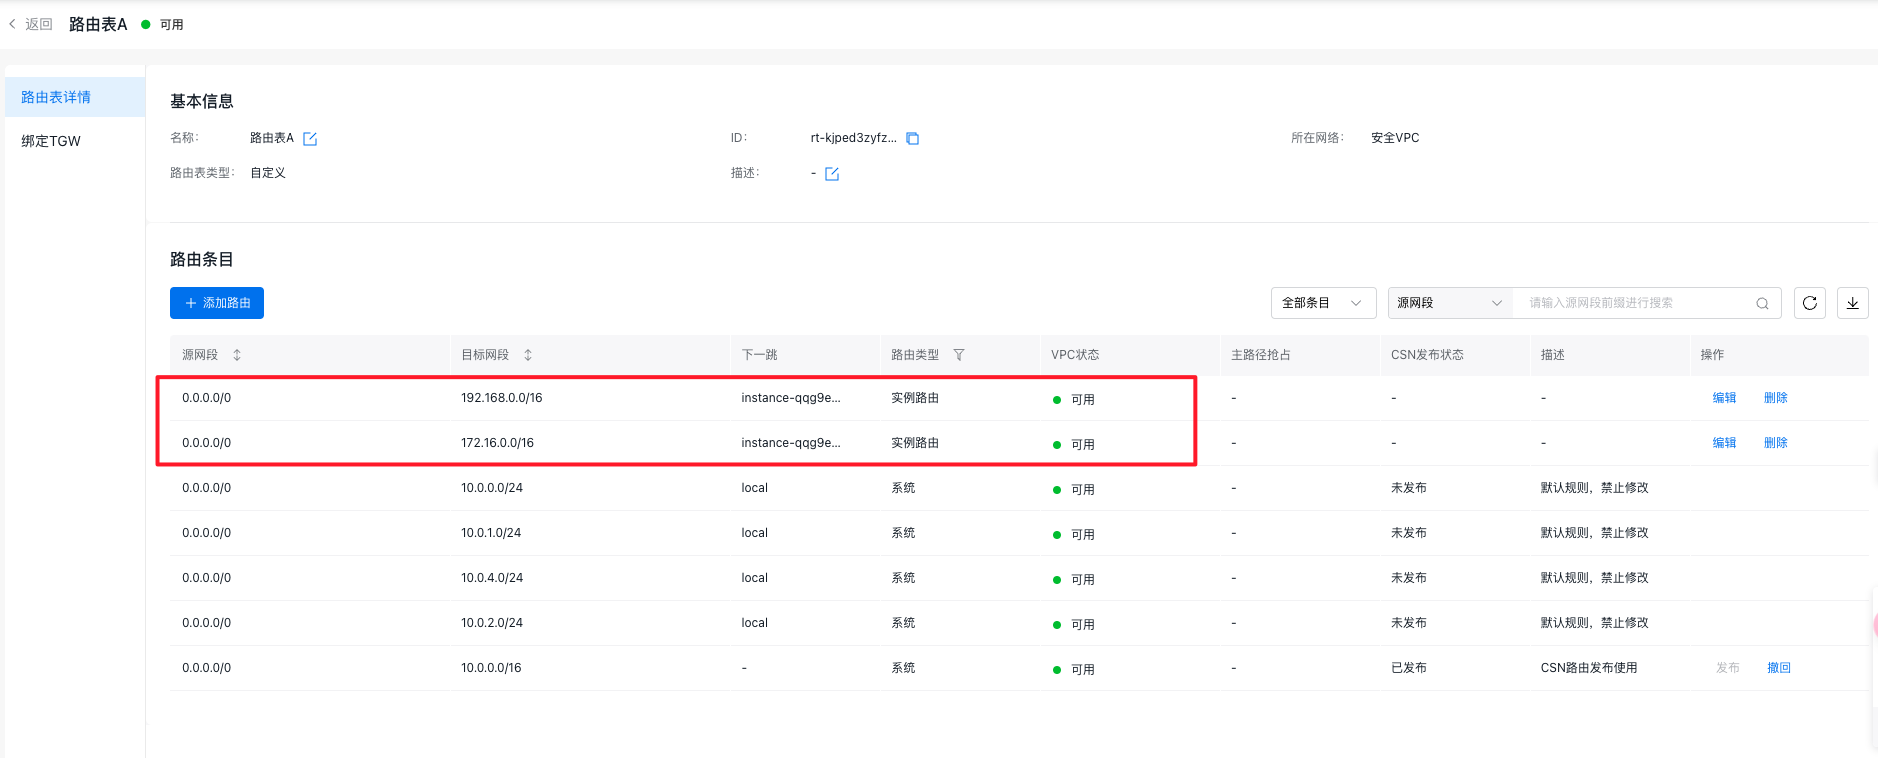Click the 172.16.0.0/16 target cell
1878x758 pixels.
pos(497,443)
